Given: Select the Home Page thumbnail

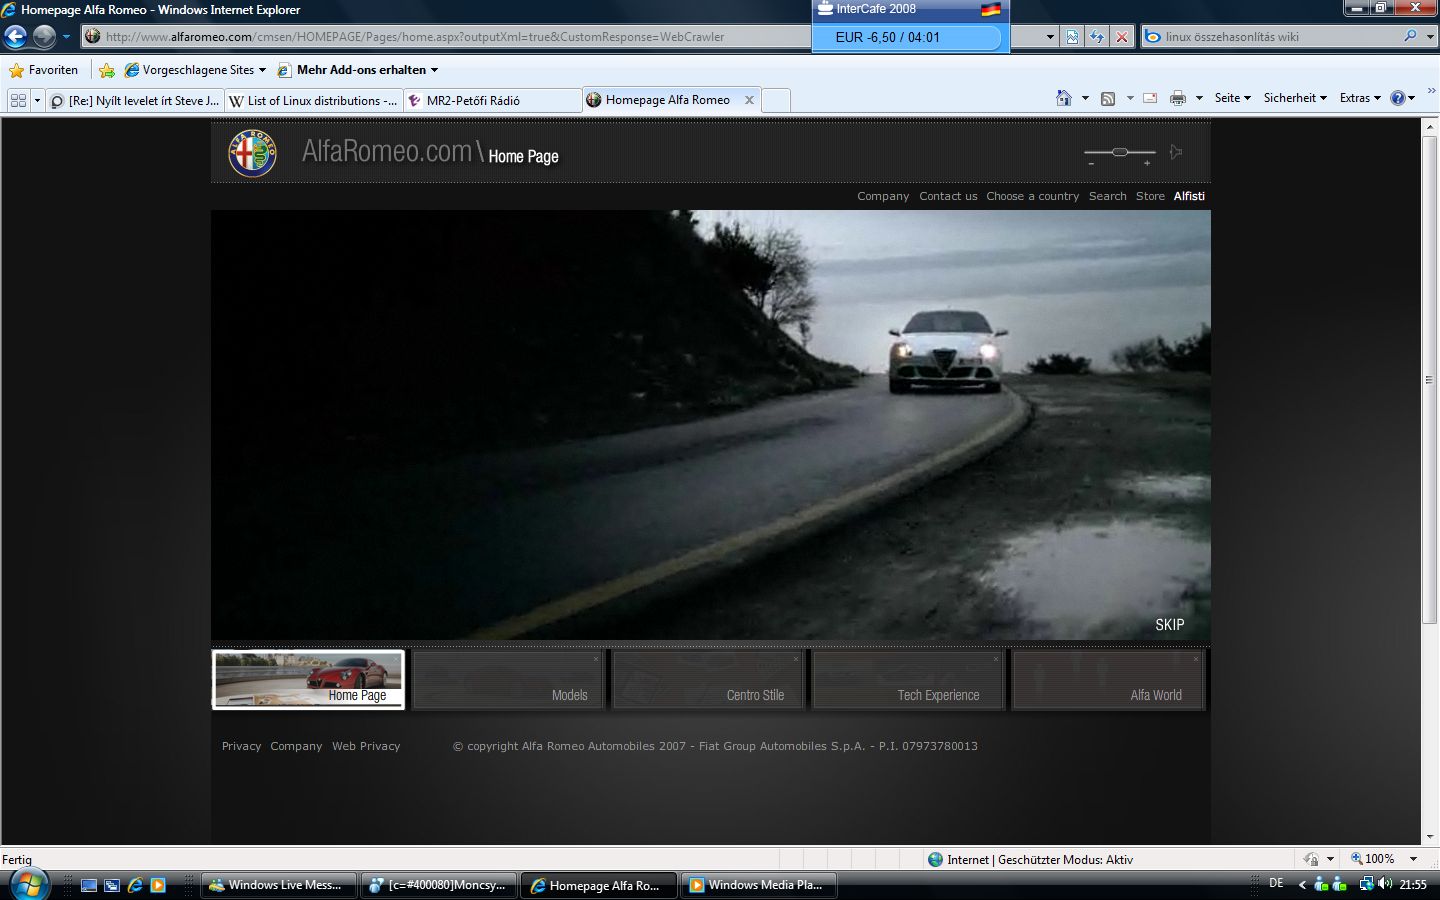Looking at the screenshot, I should pos(308,680).
